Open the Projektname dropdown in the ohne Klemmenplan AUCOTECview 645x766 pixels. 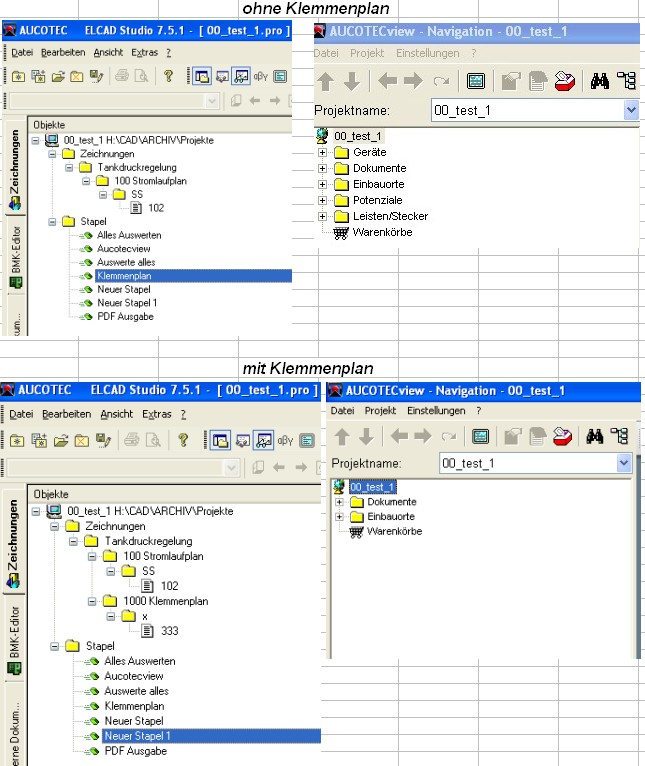tap(631, 110)
